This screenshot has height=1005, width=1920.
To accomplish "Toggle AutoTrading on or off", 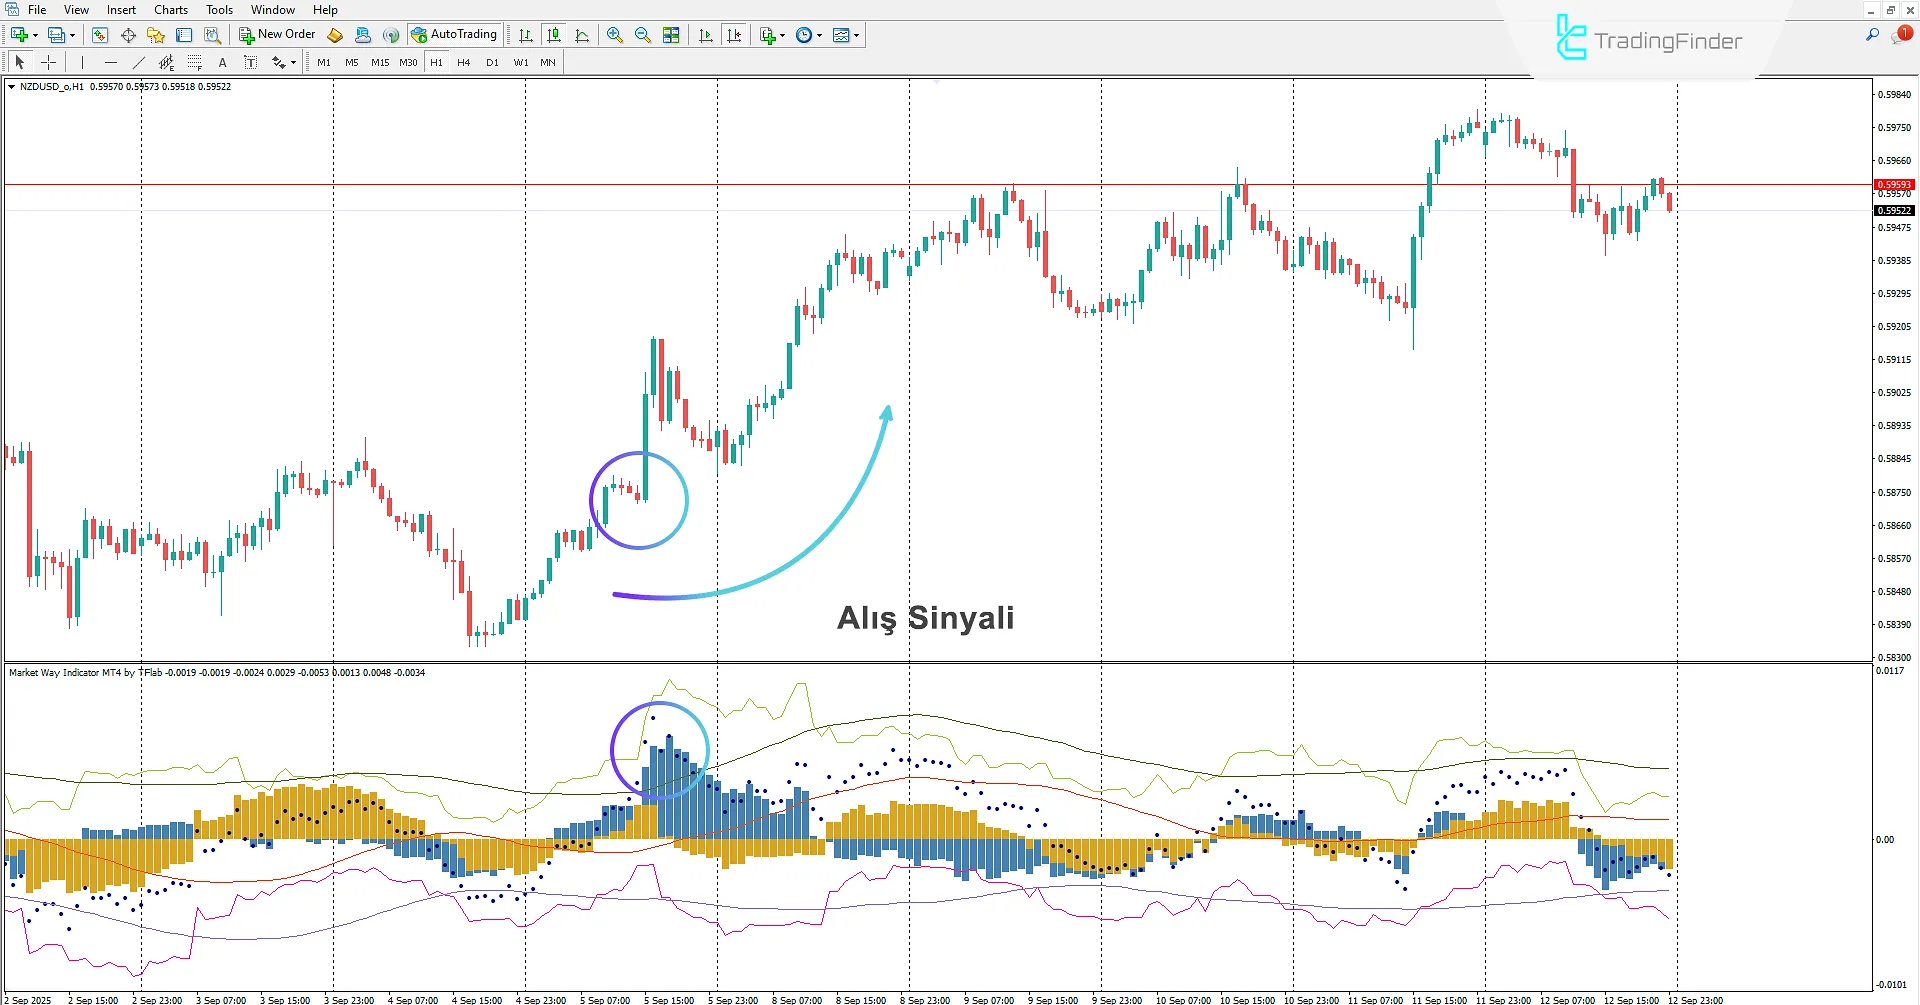I will point(455,34).
